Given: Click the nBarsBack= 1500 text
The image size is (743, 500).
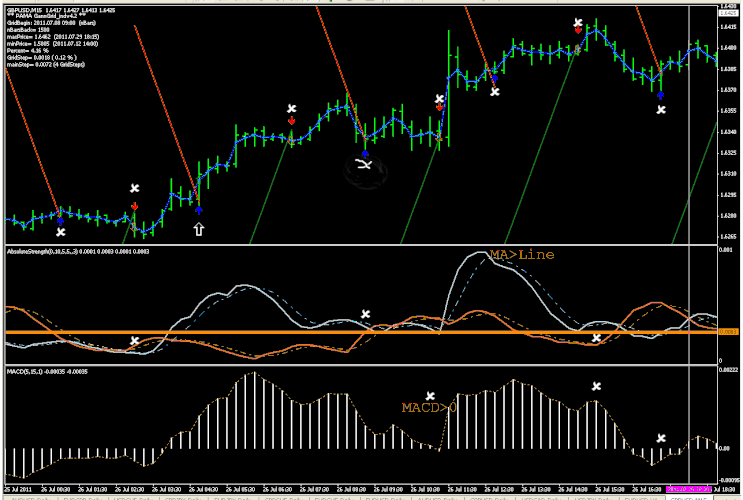Looking at the screenshot, I should point(28,30).
